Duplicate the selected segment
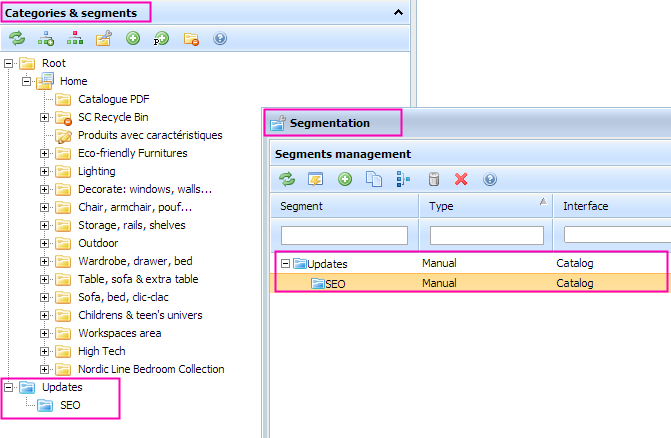 point(374,179)
